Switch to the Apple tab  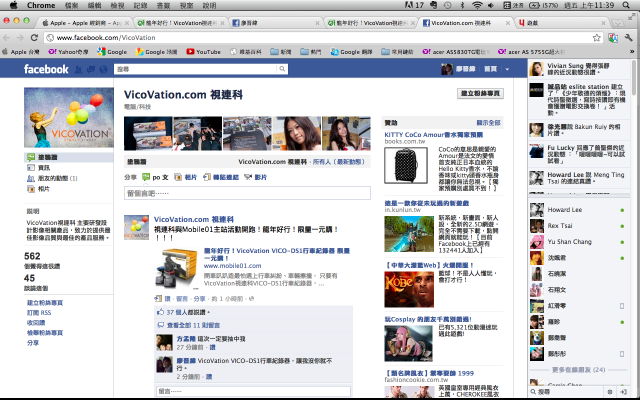coord(84,23)
